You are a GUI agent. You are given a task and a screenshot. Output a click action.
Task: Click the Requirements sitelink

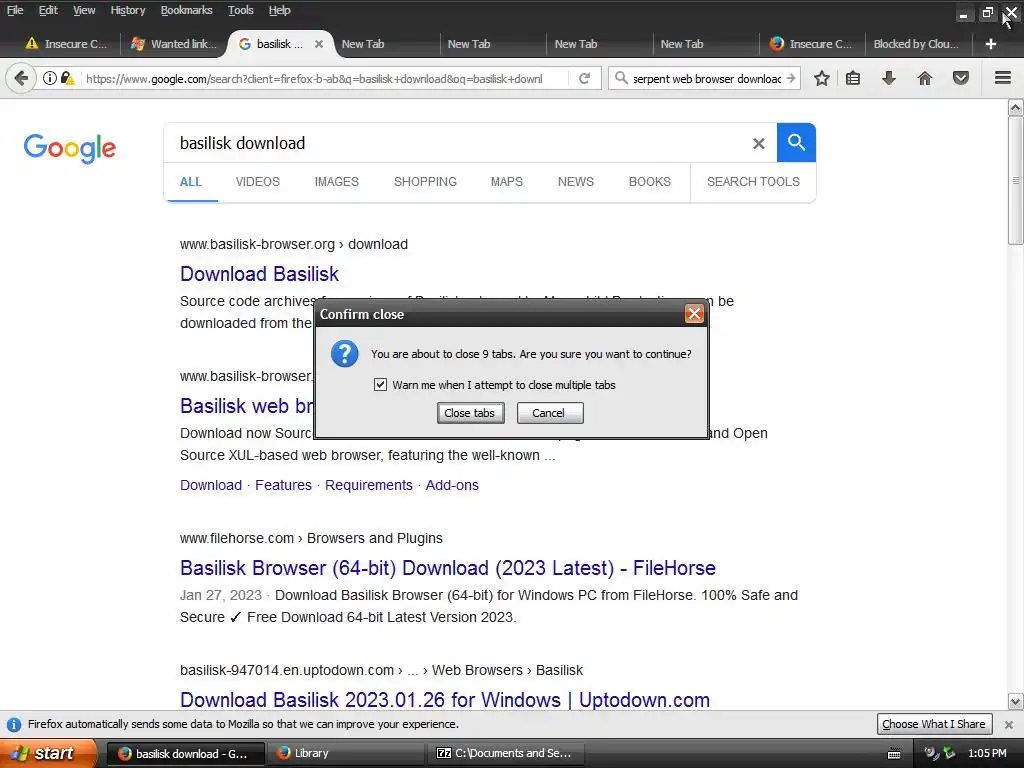368,485
